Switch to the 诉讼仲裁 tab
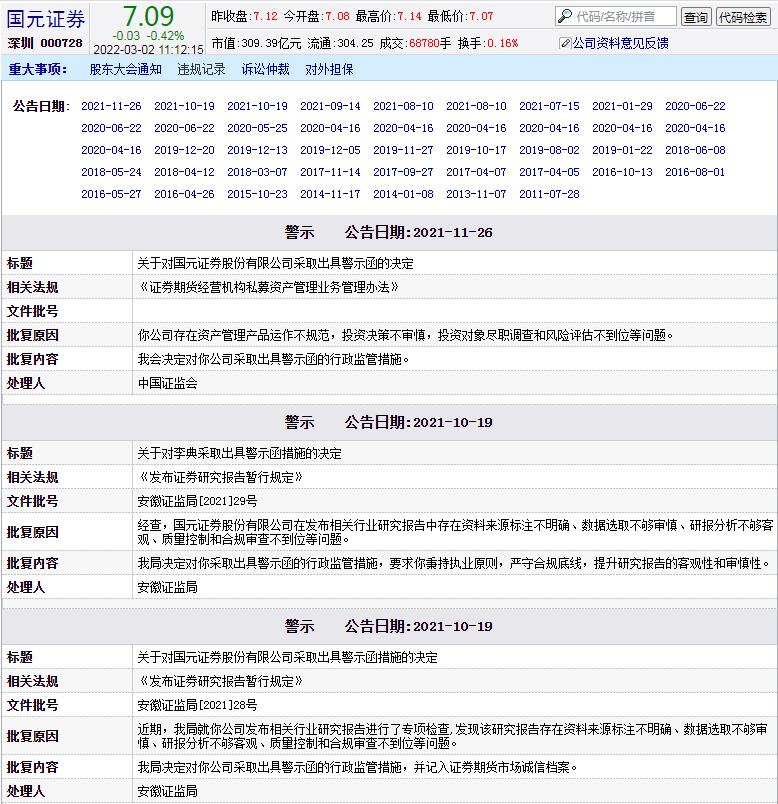This screenshot has width=778, height=804. point(266,69)
